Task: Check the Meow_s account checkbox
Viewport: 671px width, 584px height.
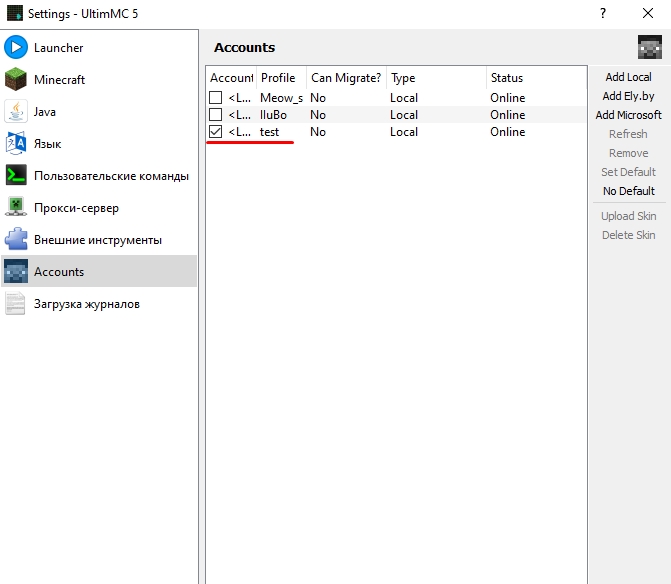Action: click(215, 98)
